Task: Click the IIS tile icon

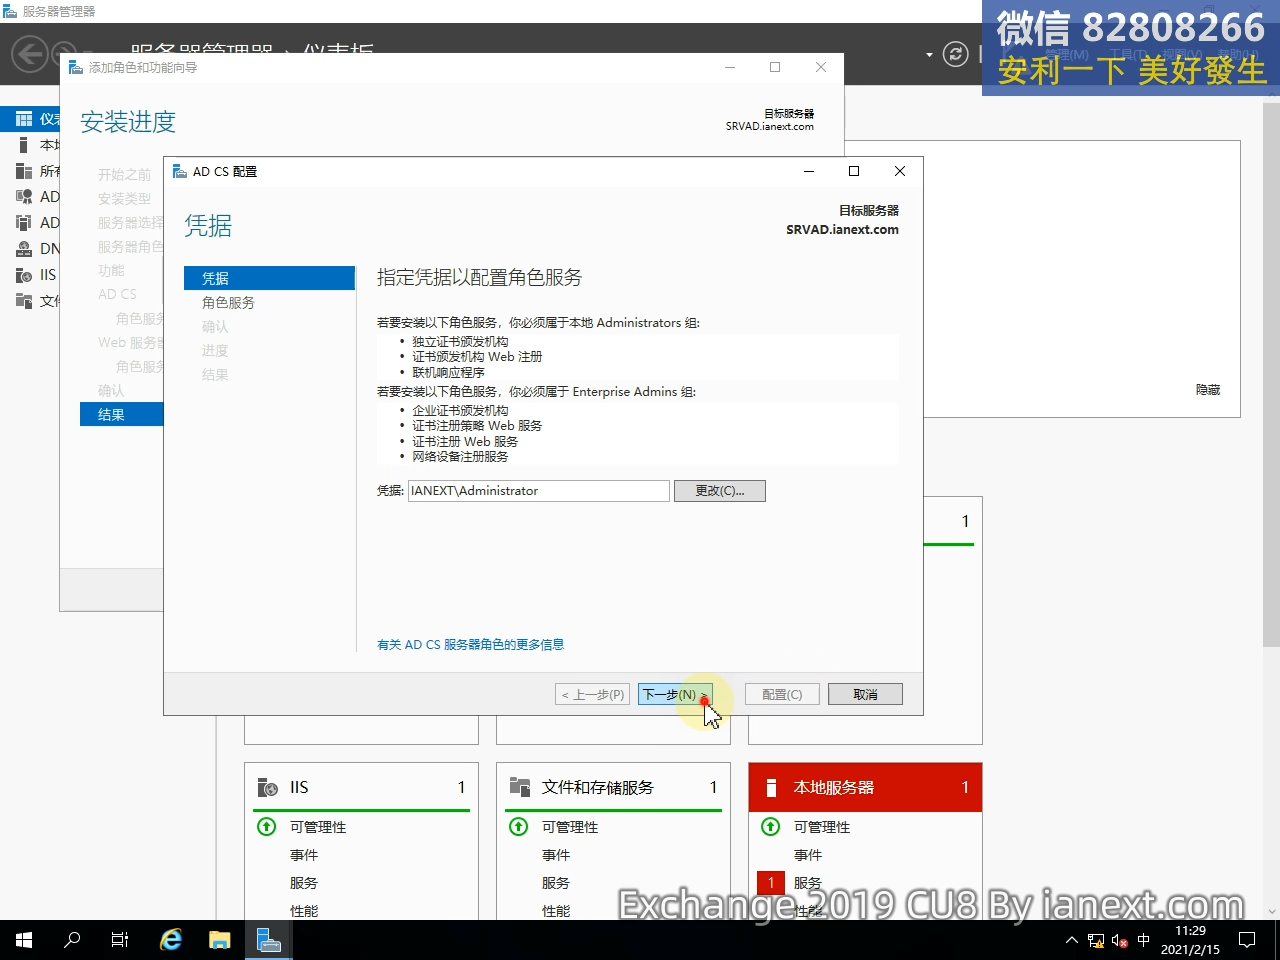Action: point(267,788)
